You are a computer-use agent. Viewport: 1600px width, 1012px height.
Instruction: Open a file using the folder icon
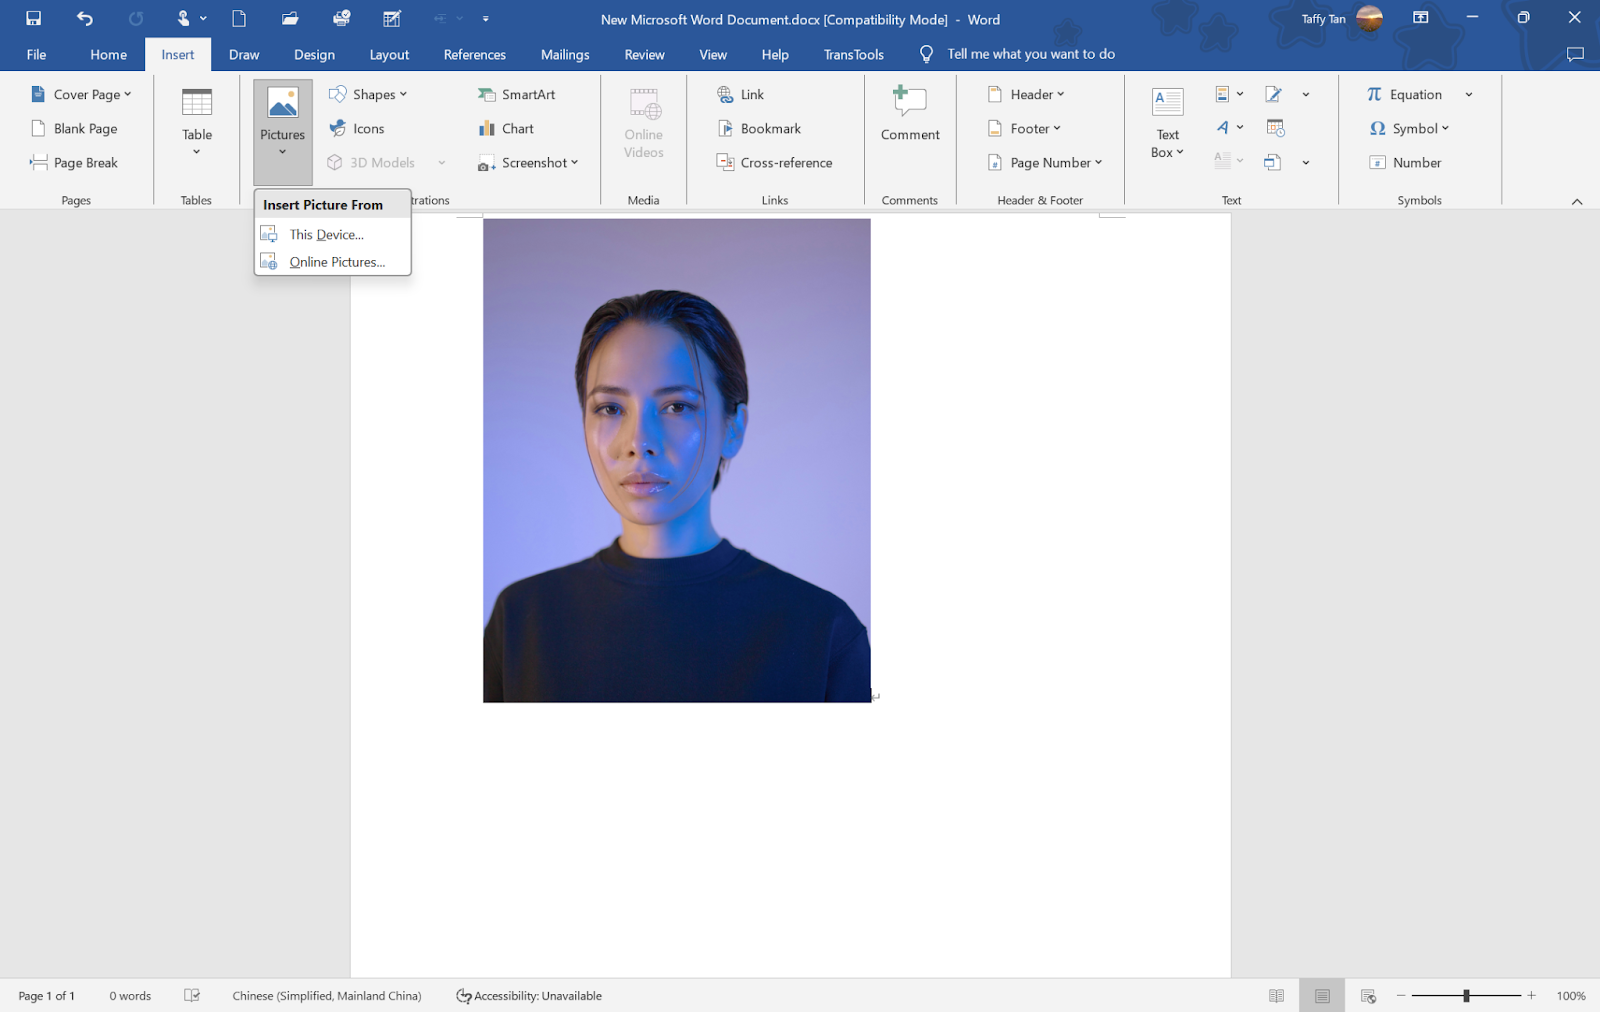pos(290,18)
